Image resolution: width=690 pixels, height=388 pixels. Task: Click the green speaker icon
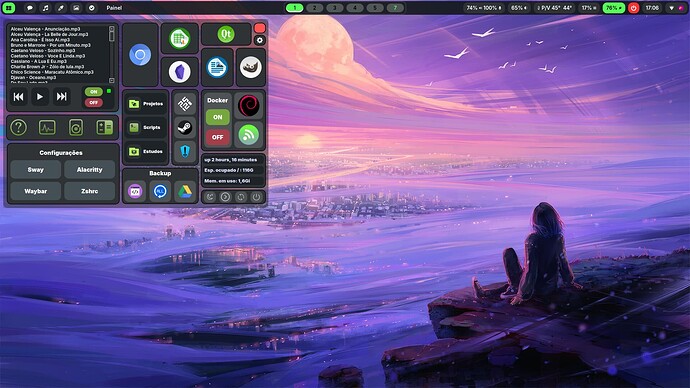pos(76,128)
